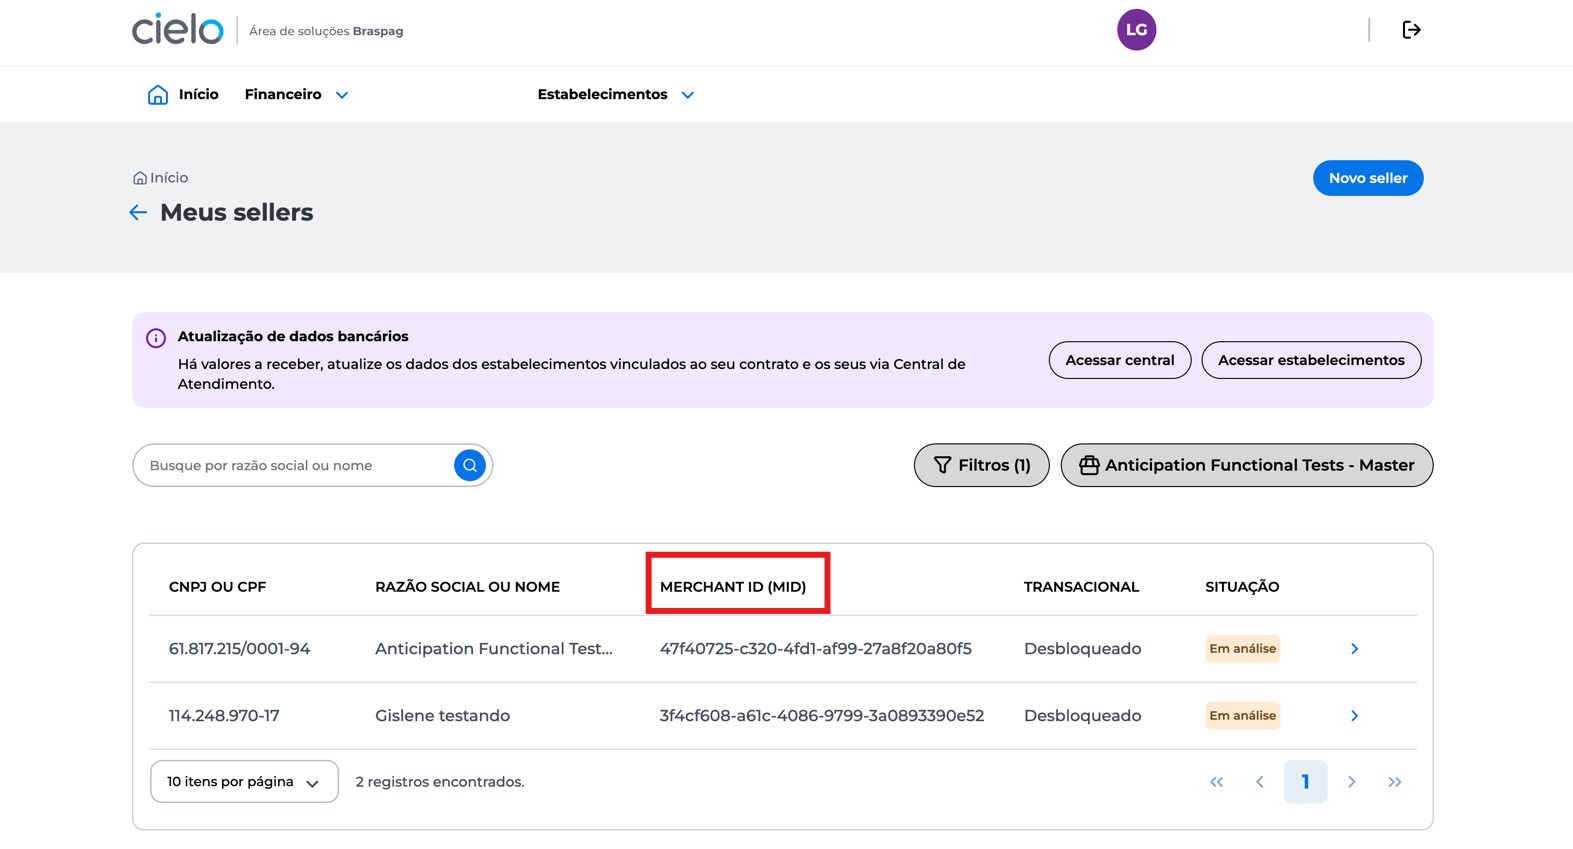
Task: Click MID 3f4cf608-a61c-4086-9799-3a0893390e52
Action: coord(821,716)
